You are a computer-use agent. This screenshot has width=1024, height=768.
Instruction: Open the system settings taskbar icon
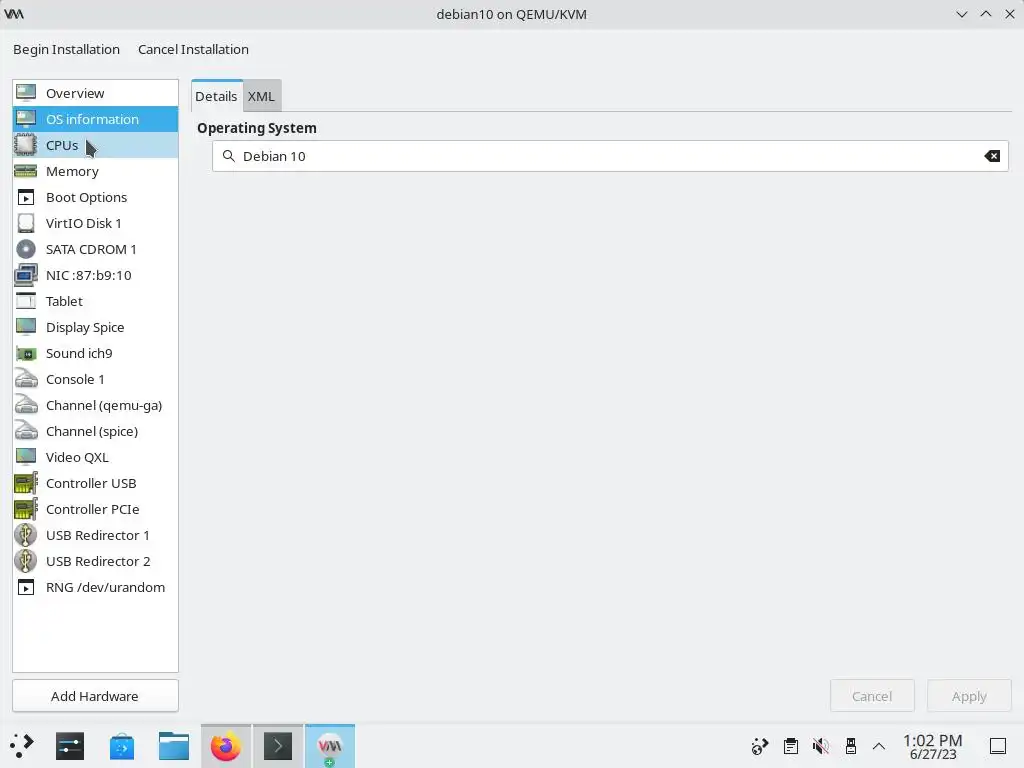click(x=70, y=746)
